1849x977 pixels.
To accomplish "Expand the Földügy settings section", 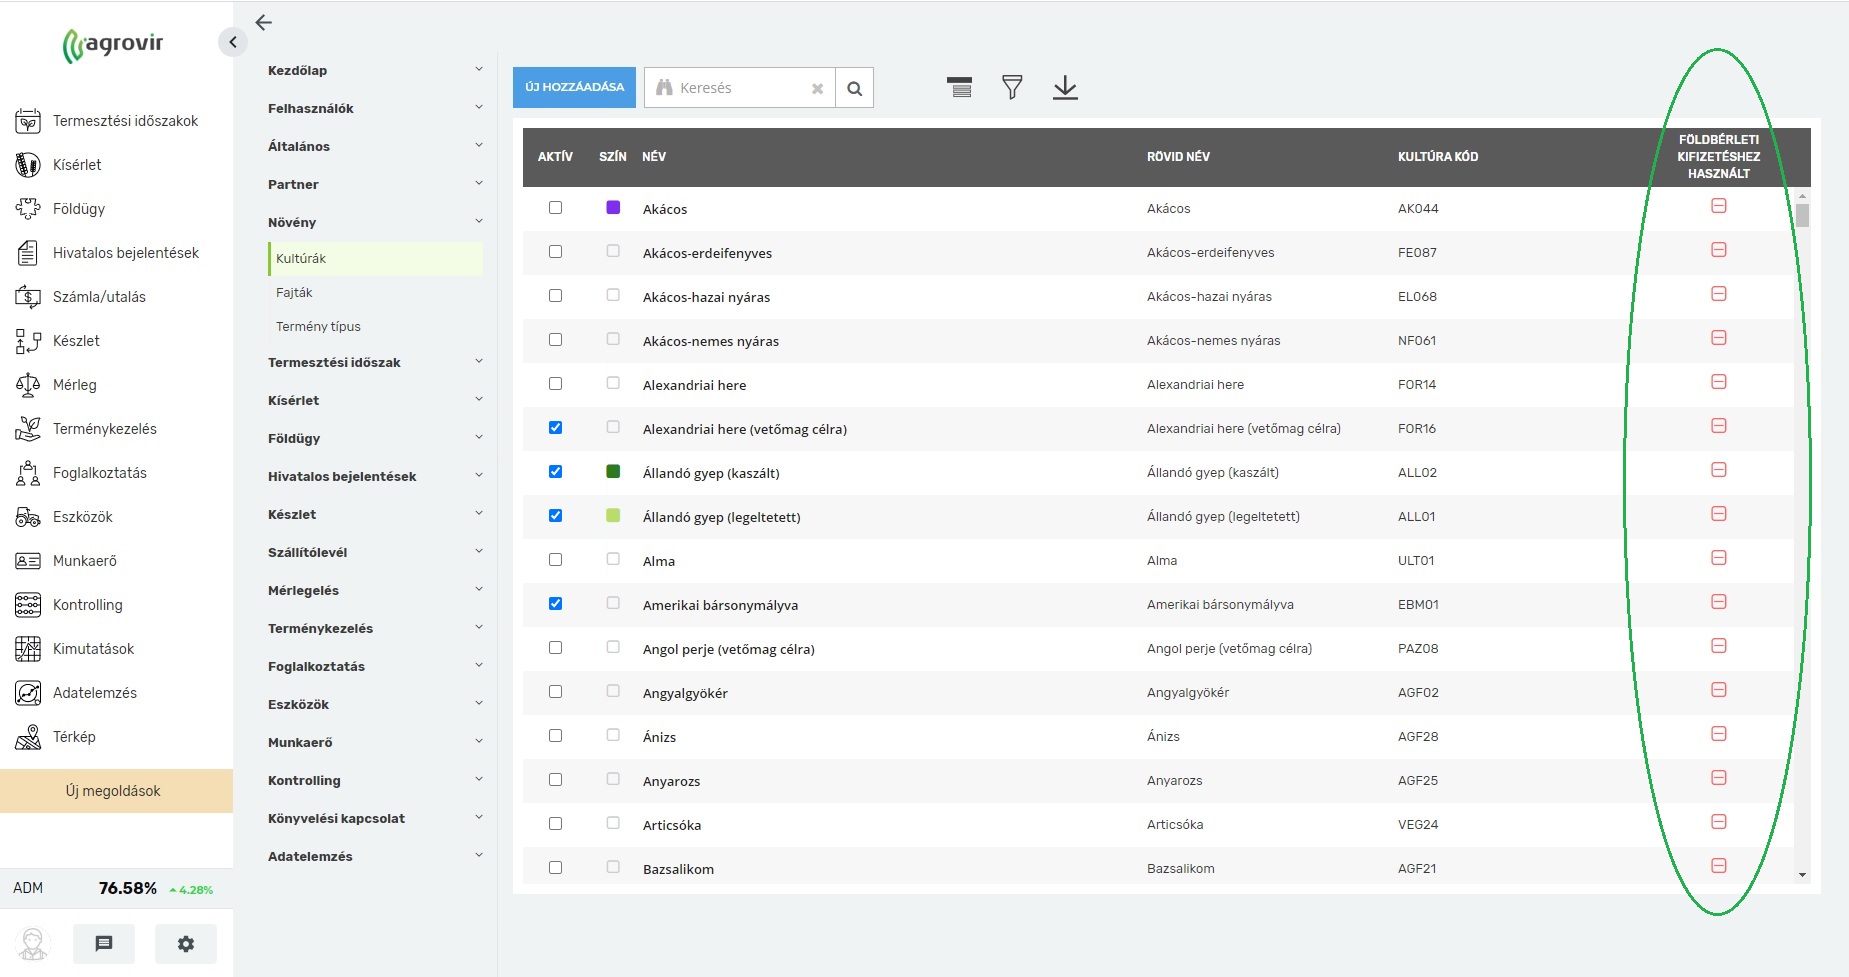I will 374,438.
